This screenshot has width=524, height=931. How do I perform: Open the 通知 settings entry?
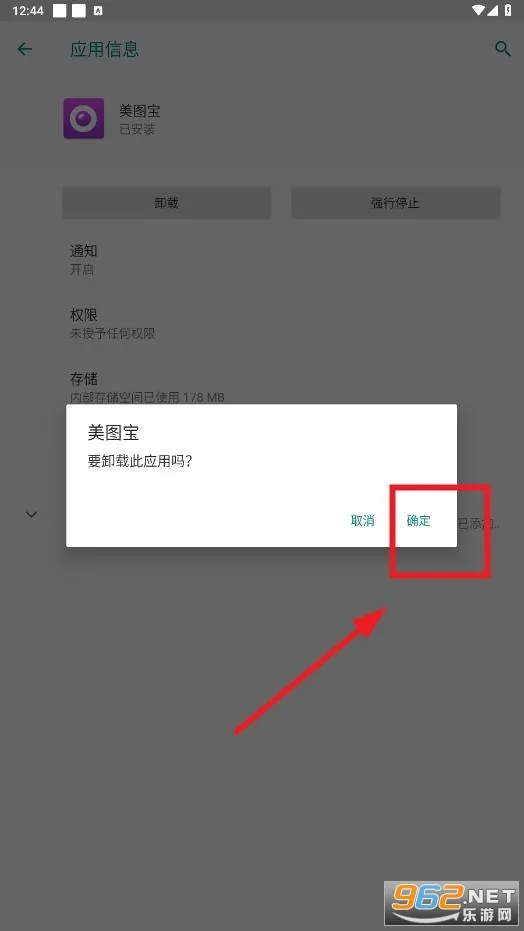click(x=262, y=259)
